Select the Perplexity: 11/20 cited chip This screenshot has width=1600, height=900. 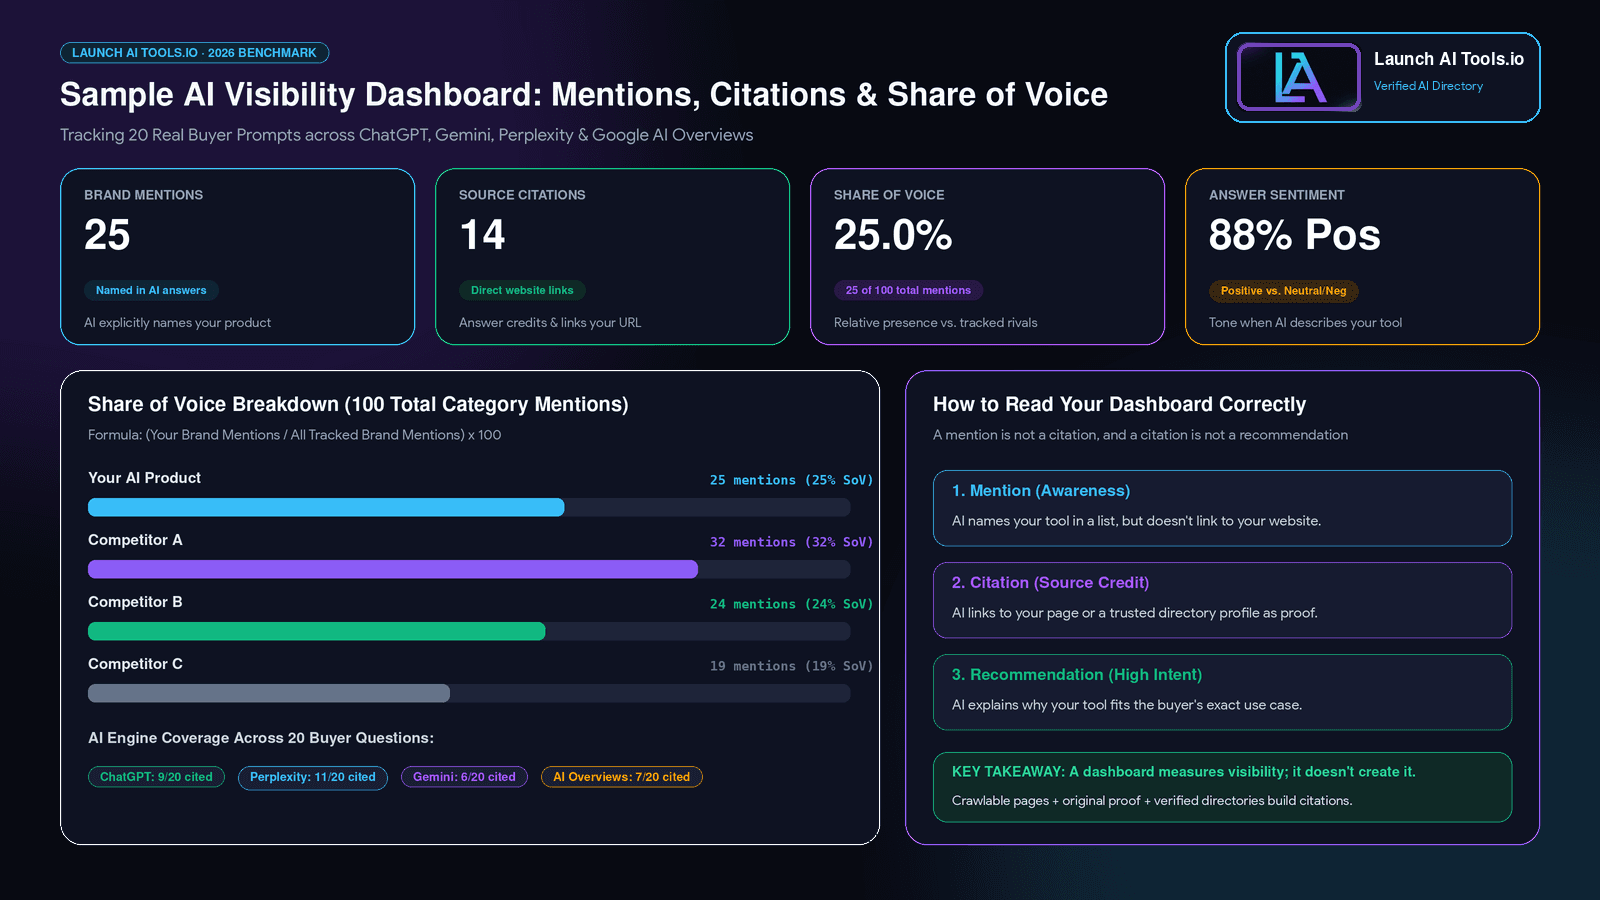coord(313,777)
